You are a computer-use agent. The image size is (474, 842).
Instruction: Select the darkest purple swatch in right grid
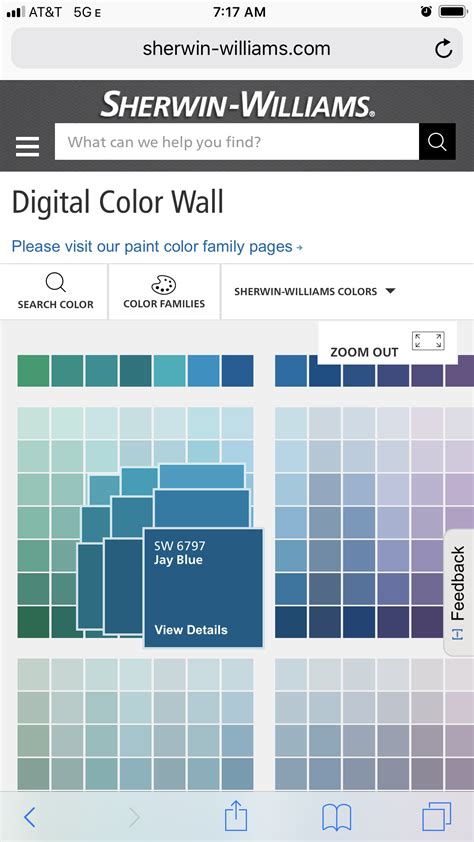(428, 622)
